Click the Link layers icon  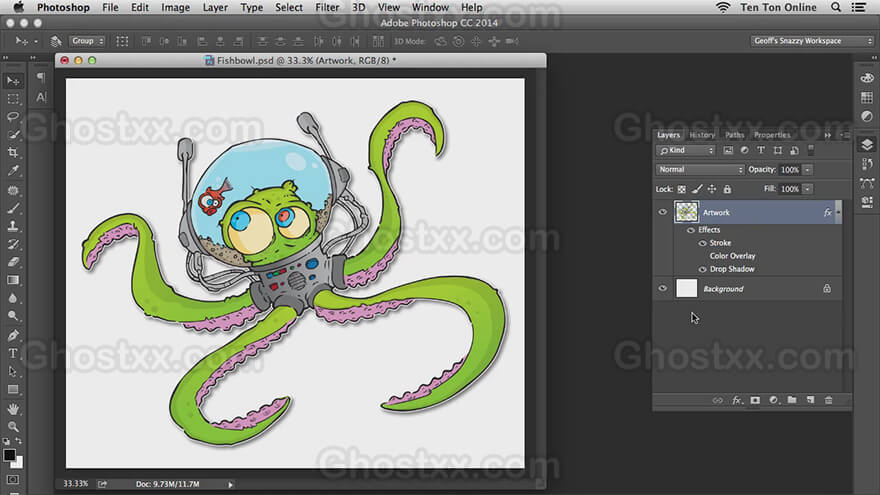pos(718,400)
